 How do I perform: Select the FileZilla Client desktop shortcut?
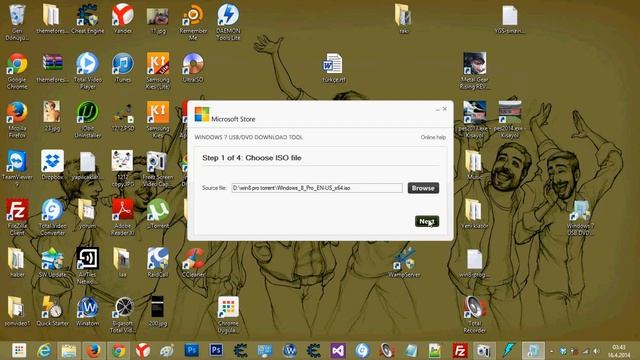tap(17, 217)
